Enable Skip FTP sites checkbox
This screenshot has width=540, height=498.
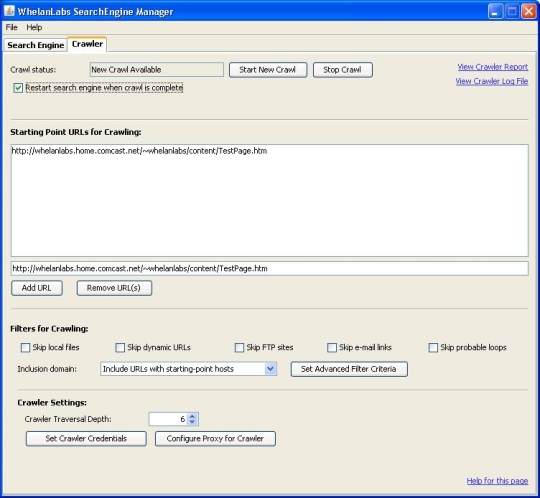(239, 347)
